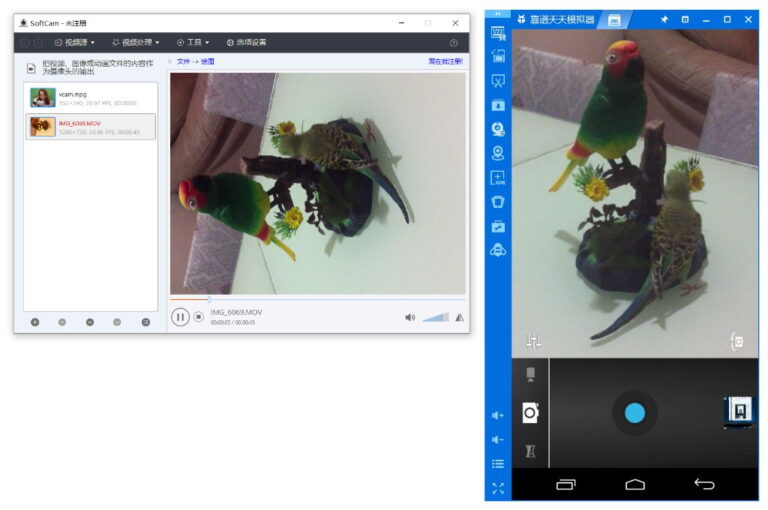Click the 现在就注册 register link
The image size is (768, 510).
[445, 62]
